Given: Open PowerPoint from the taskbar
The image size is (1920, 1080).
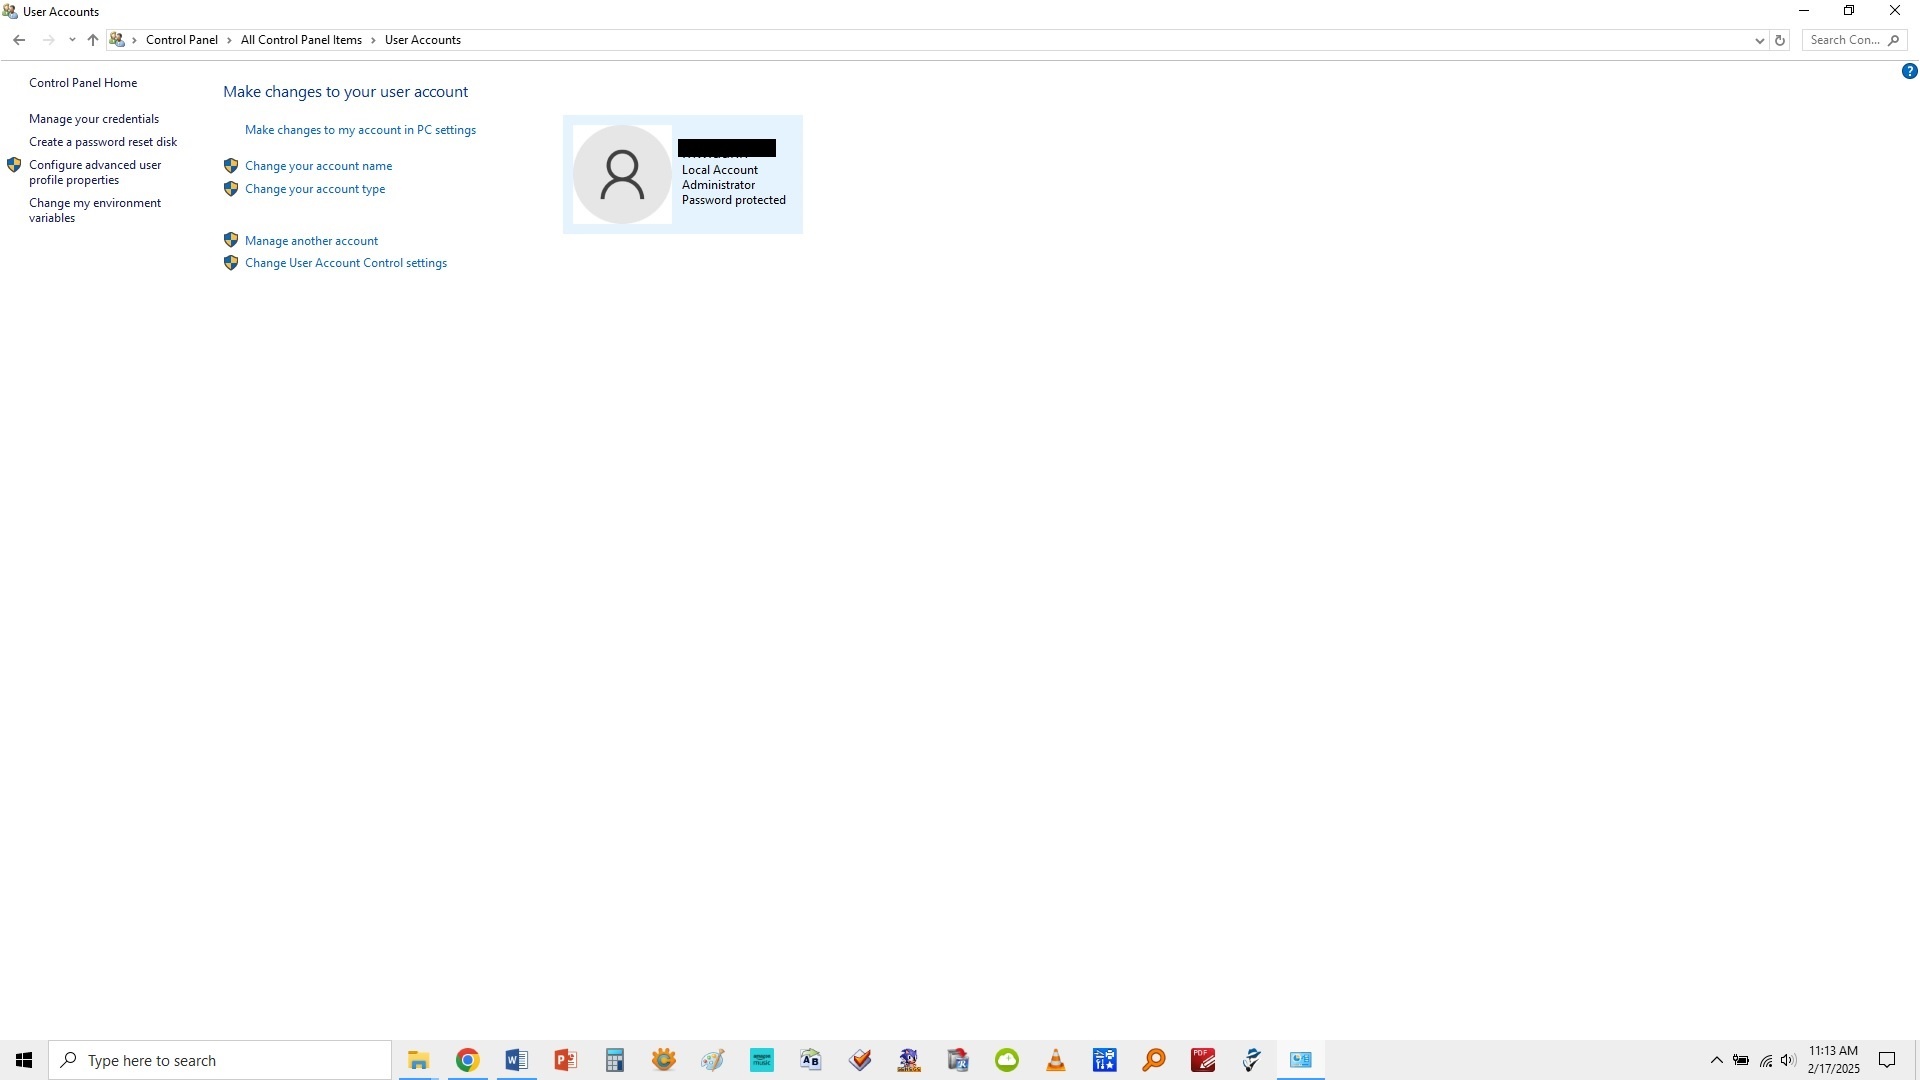Looking at the screenshot, I should click(565, 1059).
